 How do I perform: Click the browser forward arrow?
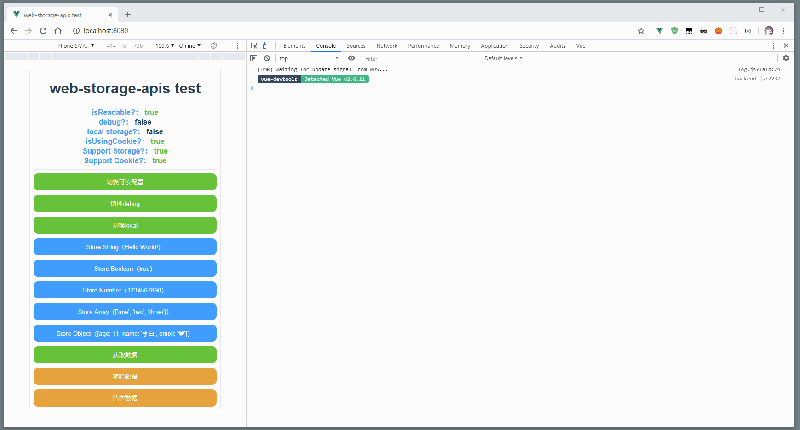(x=29, y=31)
